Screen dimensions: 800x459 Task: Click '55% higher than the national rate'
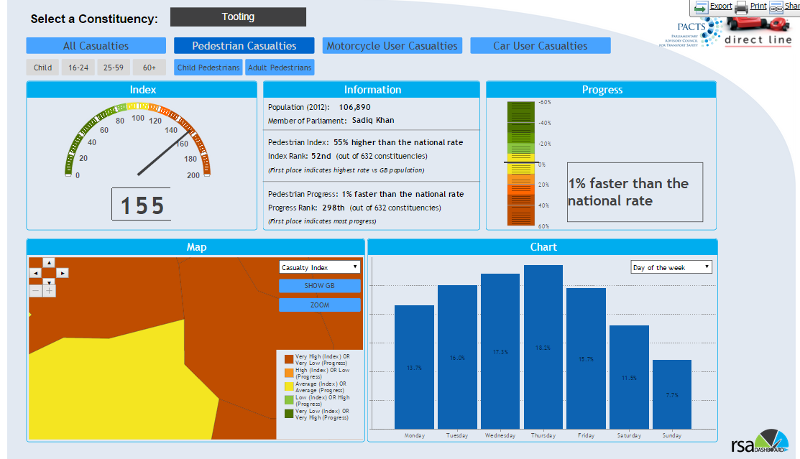coord(398,142)
